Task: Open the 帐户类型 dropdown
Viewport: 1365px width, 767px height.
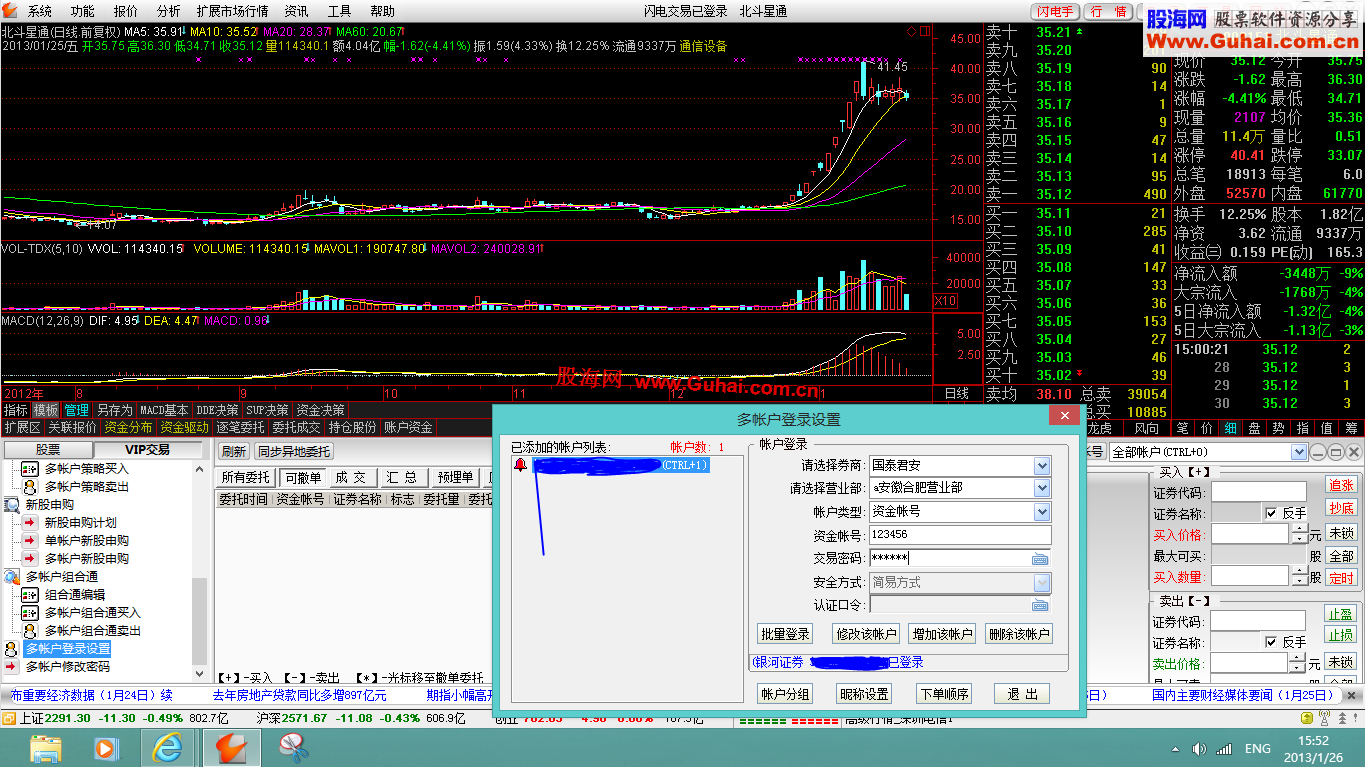Action: point(1042,512)
